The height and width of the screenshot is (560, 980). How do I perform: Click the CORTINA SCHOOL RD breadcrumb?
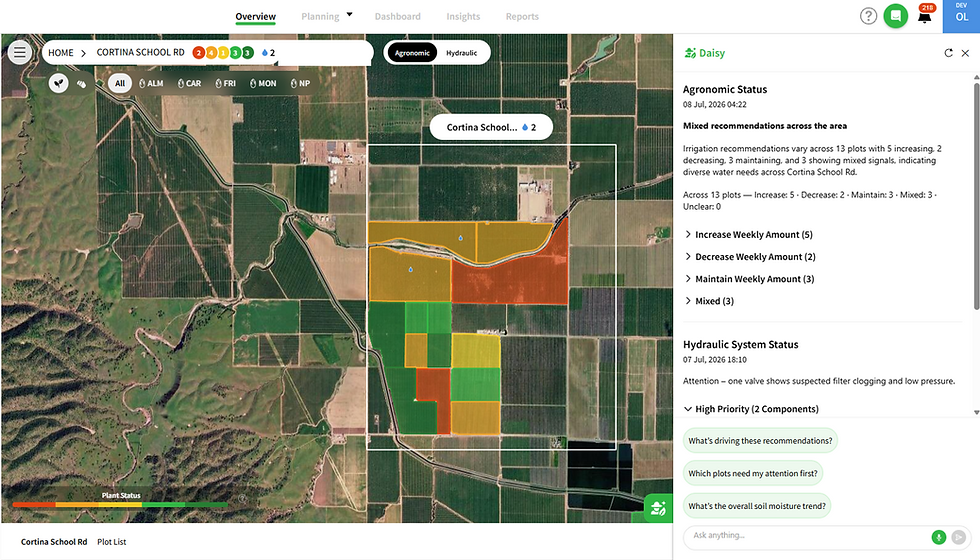click(141, 52)
